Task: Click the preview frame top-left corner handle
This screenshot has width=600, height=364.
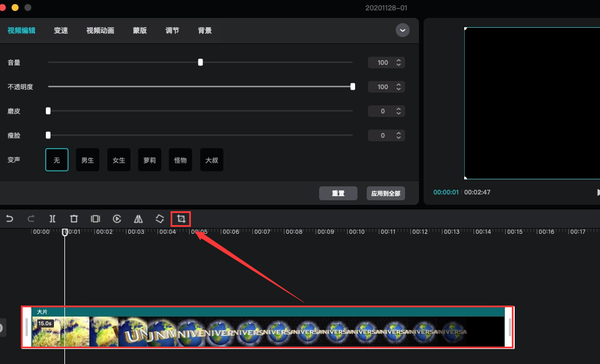Action: point(465,29)
